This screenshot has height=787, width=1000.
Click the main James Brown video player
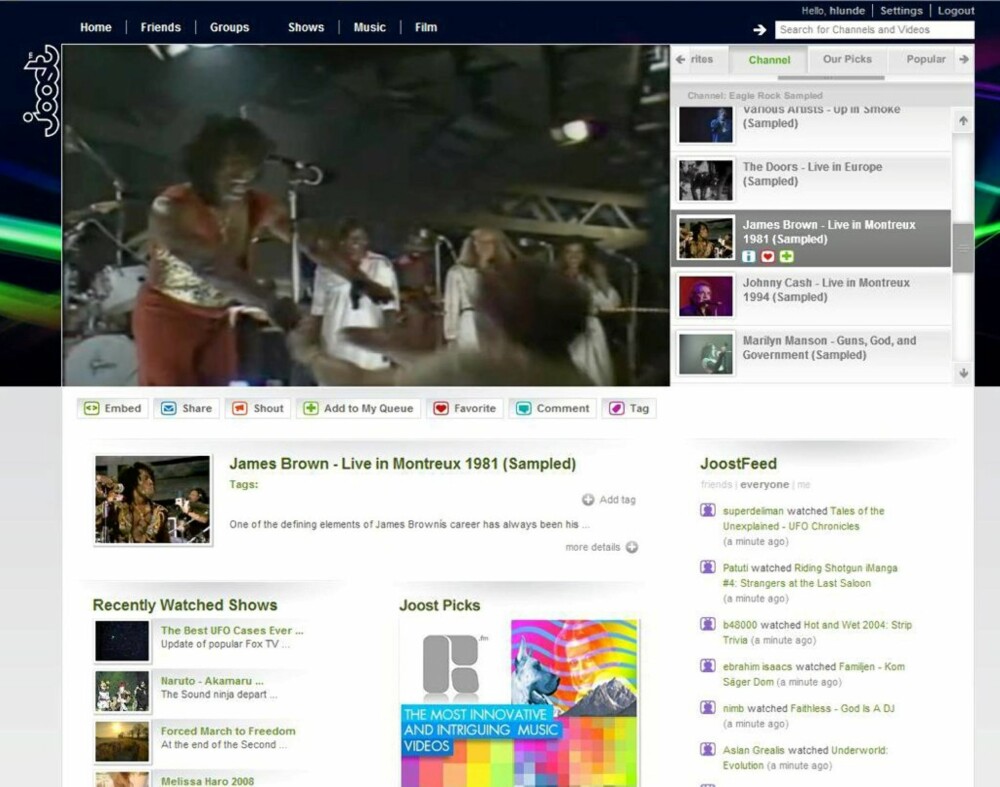pyautogui.click(x=366, y=216)
